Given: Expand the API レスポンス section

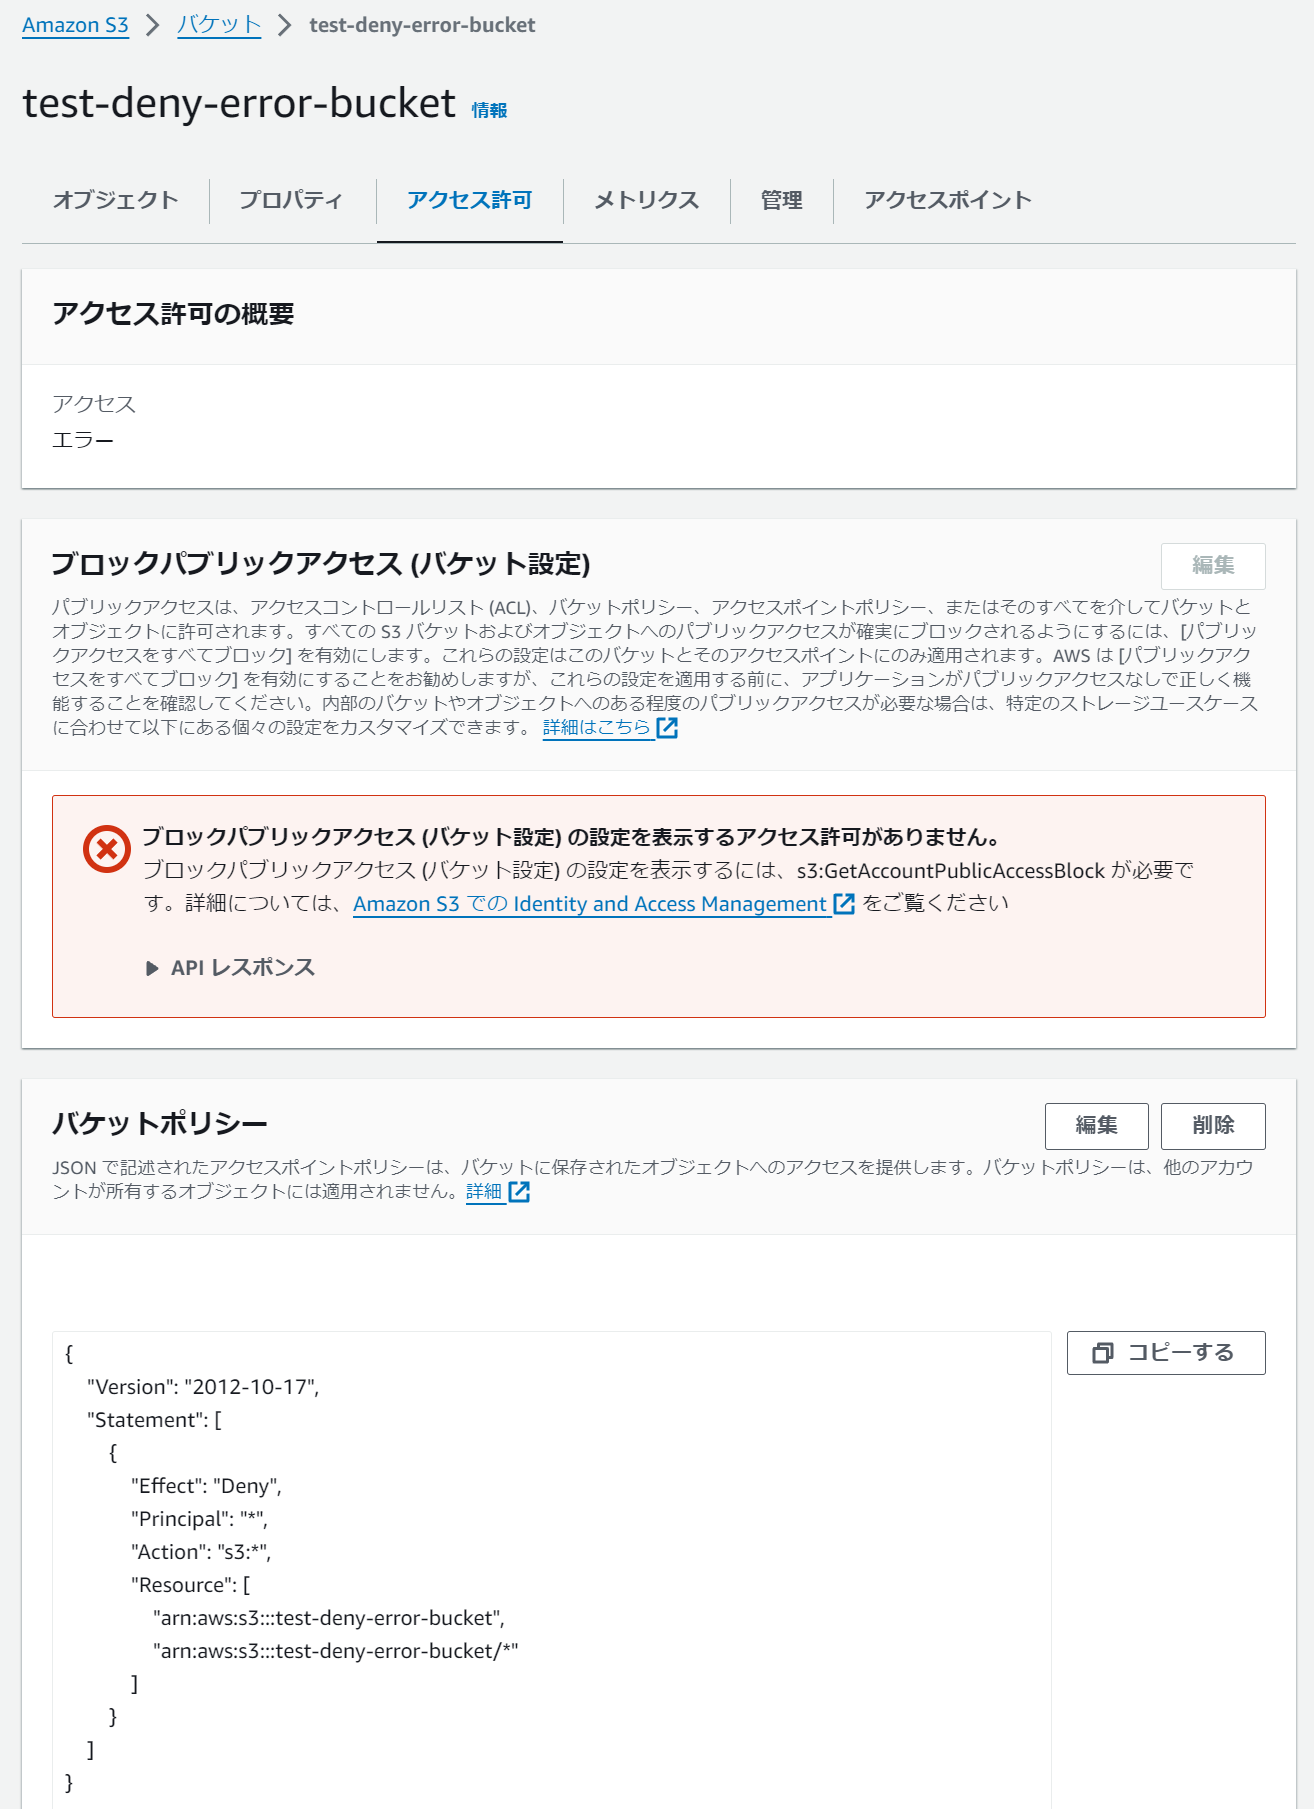Looking at the screenshot, I should click(x=231, y=968).
